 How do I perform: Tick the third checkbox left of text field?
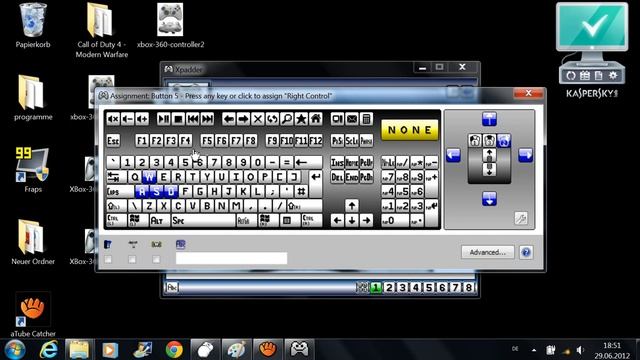tap(156, 259)
